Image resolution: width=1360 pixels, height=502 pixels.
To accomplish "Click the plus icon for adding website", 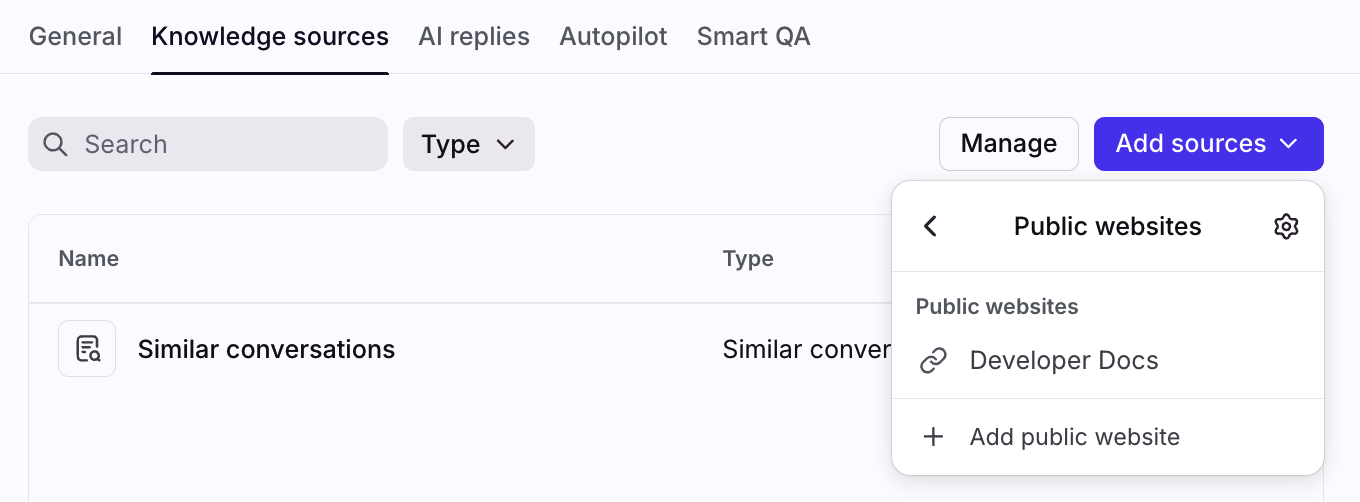I will pyautogui.click(x=933, y=437).
